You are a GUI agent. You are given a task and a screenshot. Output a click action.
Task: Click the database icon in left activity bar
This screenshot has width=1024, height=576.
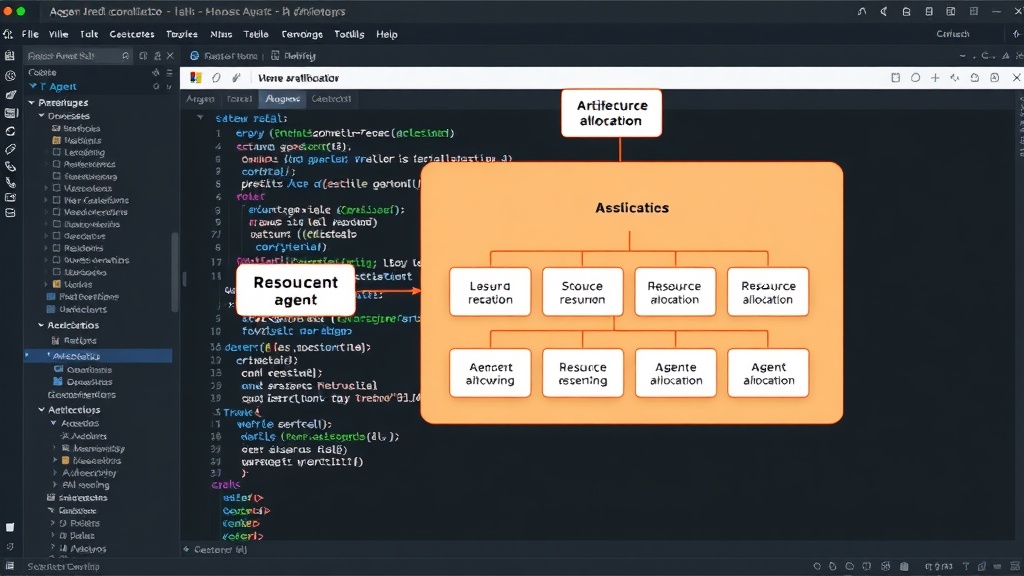coord(10,213)
